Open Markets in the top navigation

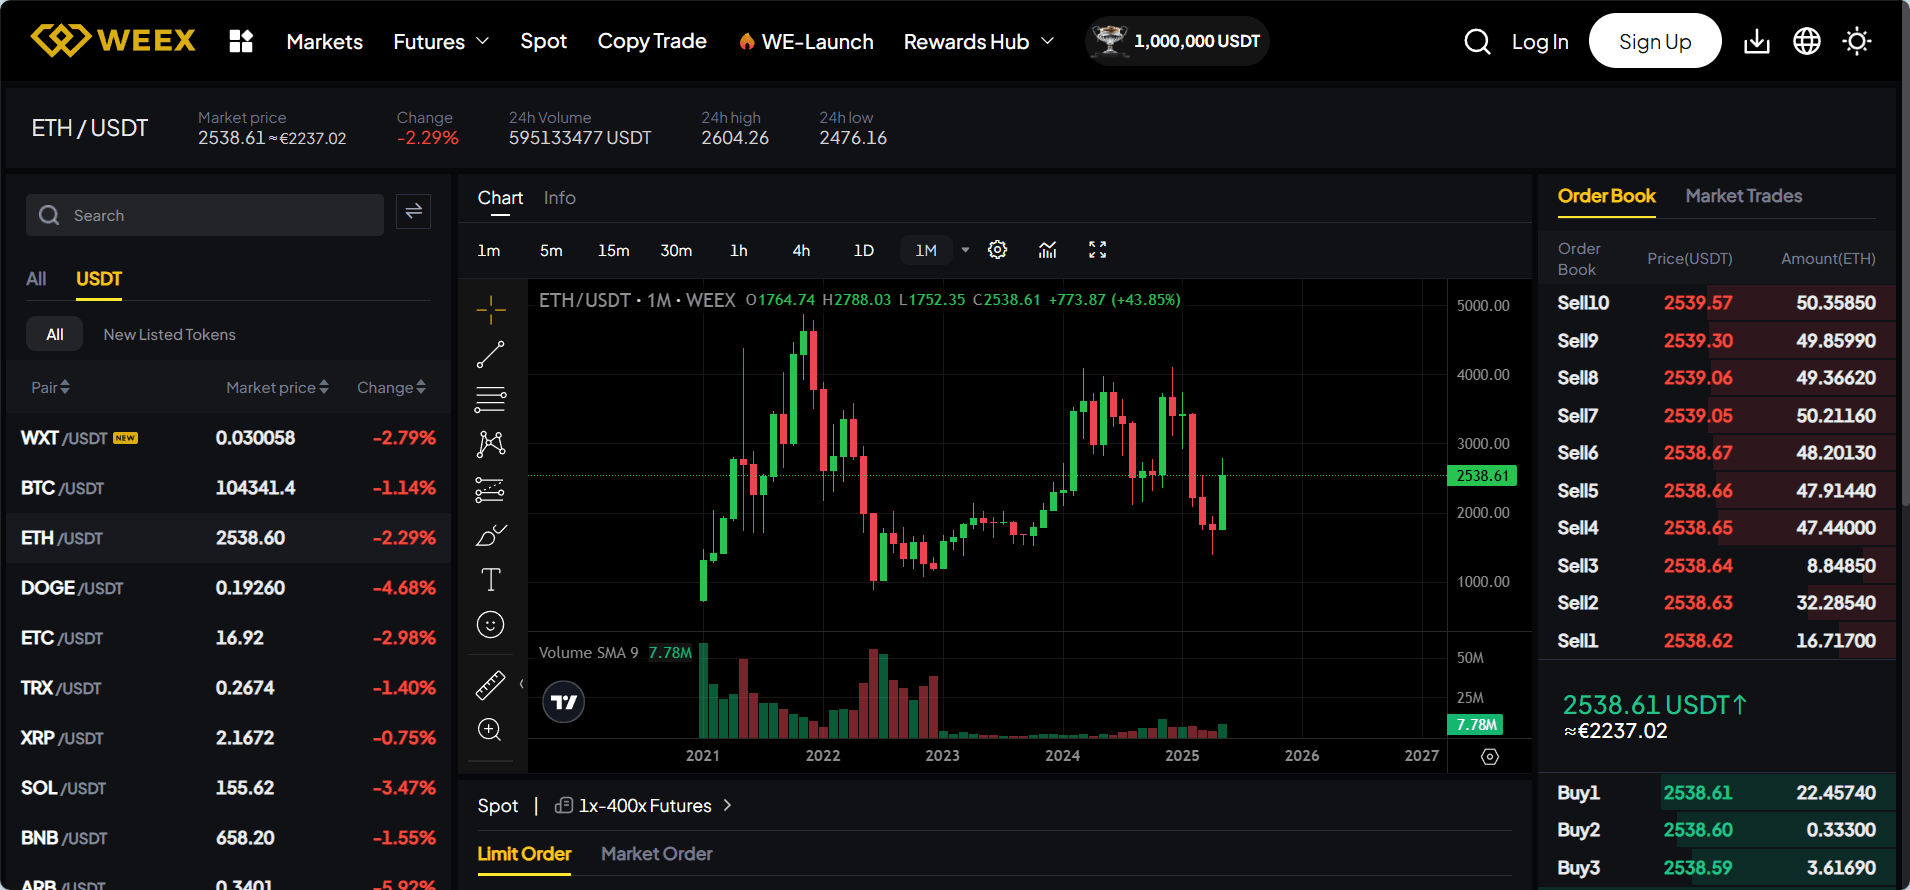pyautogui.click(x=325, y=42)
